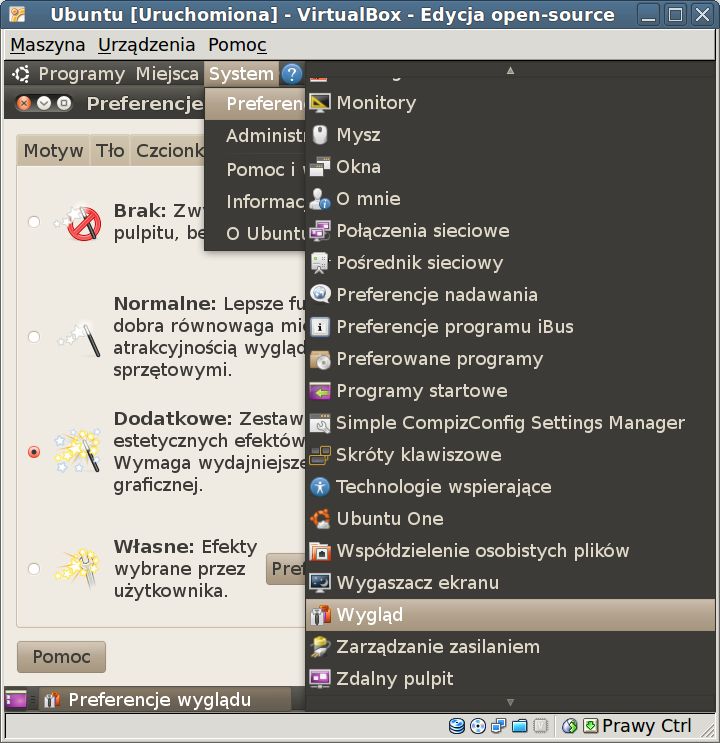Viewport: 720px width, 743px height.
Task: Click the Pomoc i wsparcie menu entry
Action: tap(255, 169)
